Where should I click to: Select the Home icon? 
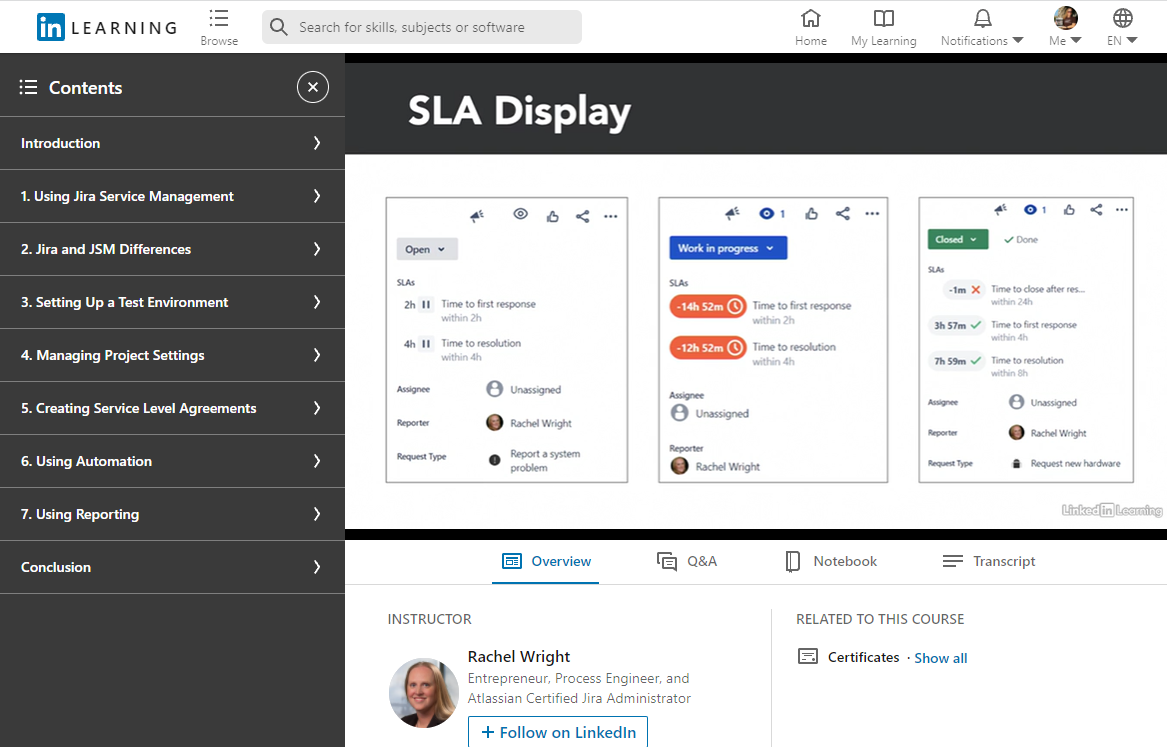click(810, 19)
